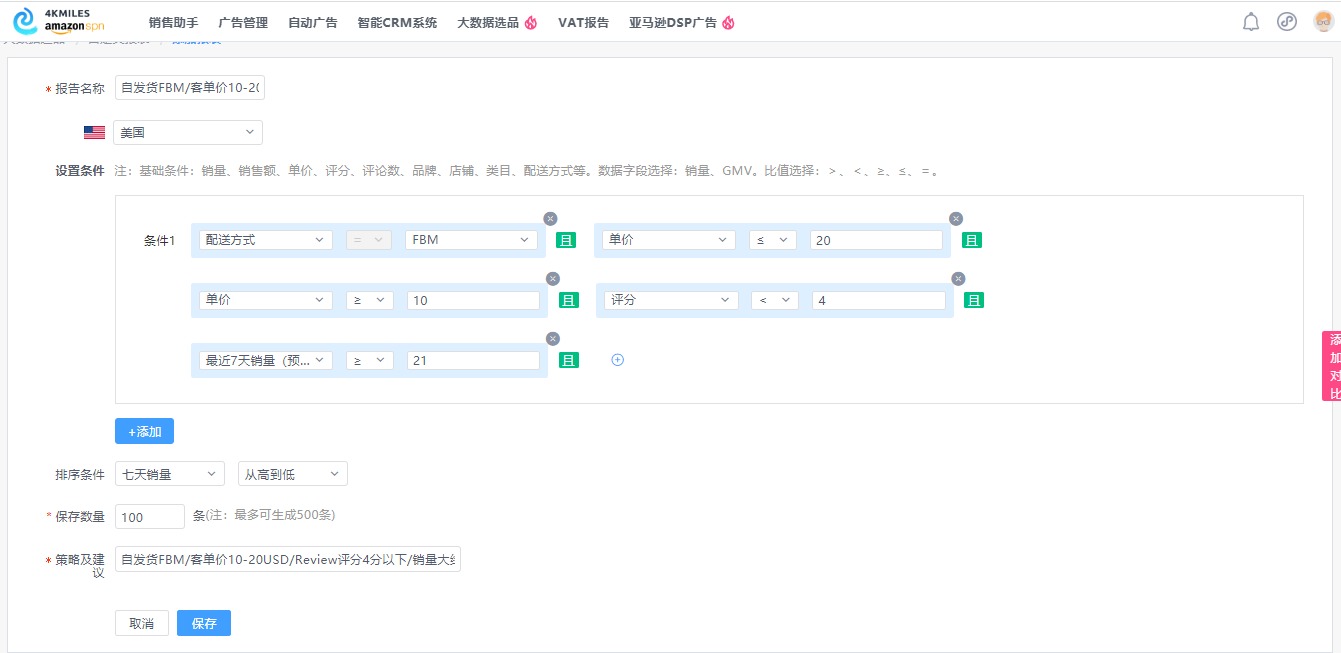1341x653 pixels.
Task: Remove the 评分 condition using its x icon
Action: click(957, 278)
